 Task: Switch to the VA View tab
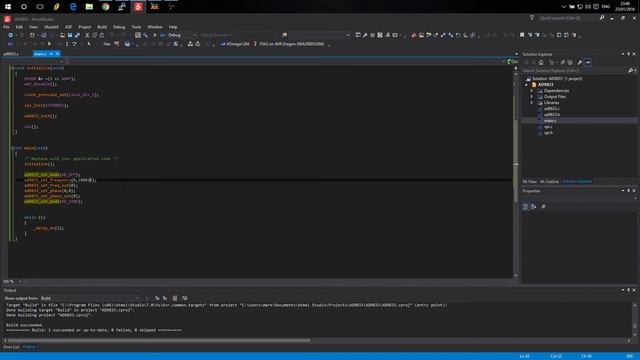coord(530,182)
